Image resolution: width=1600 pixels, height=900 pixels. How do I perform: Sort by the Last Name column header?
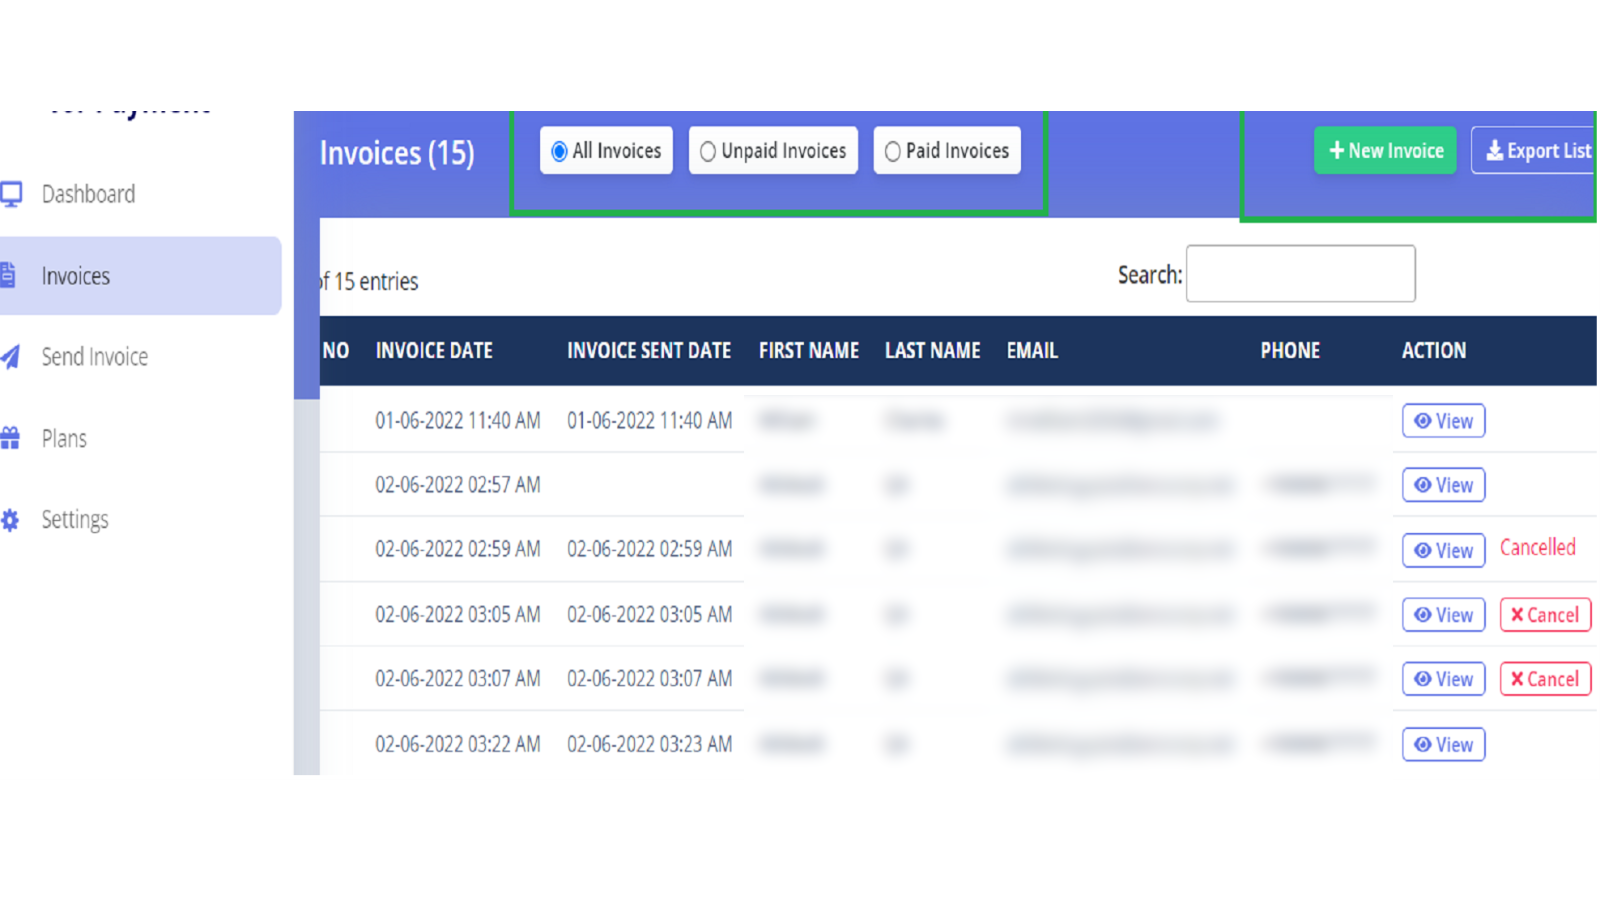(932, 350)
